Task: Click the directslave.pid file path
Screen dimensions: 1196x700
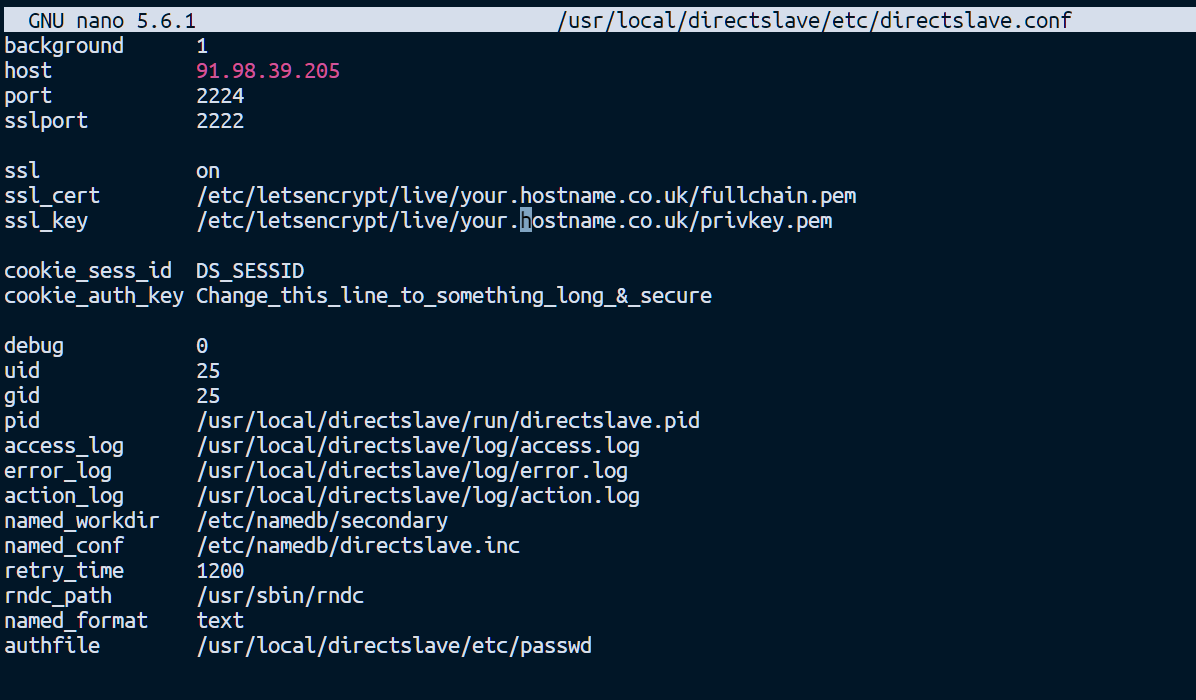Action: tap(448, 421)
